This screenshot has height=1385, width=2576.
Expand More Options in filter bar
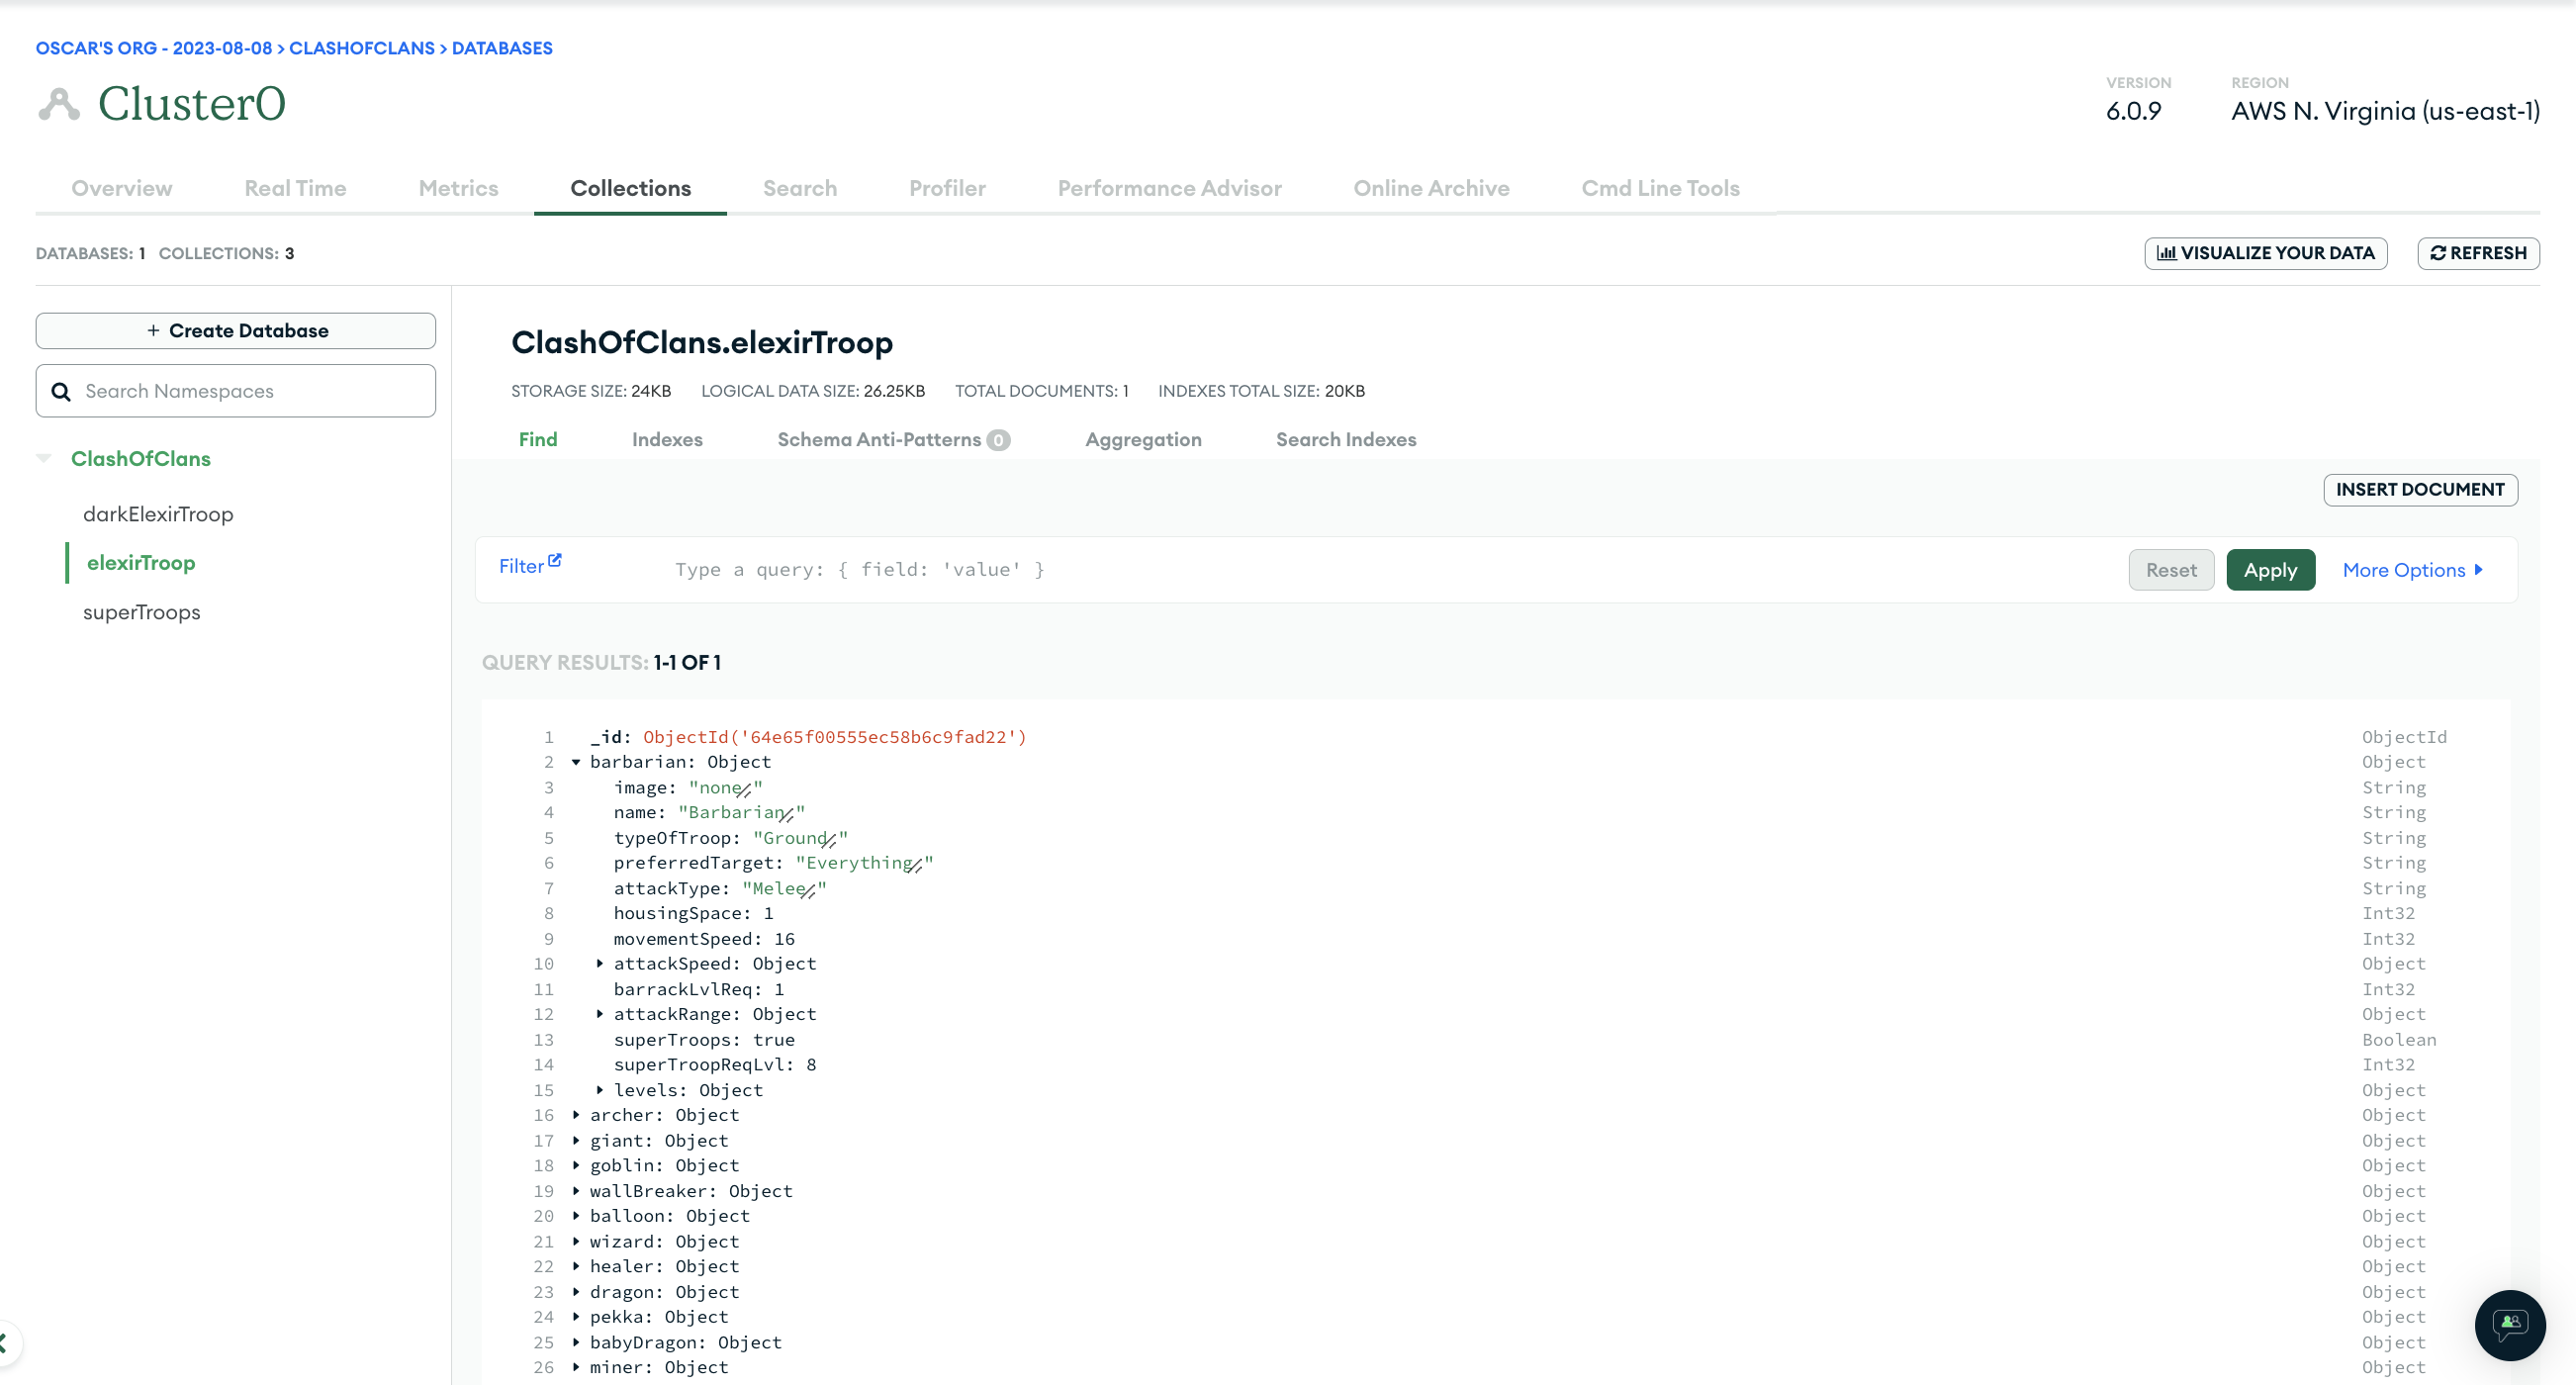coord(2412,570)
